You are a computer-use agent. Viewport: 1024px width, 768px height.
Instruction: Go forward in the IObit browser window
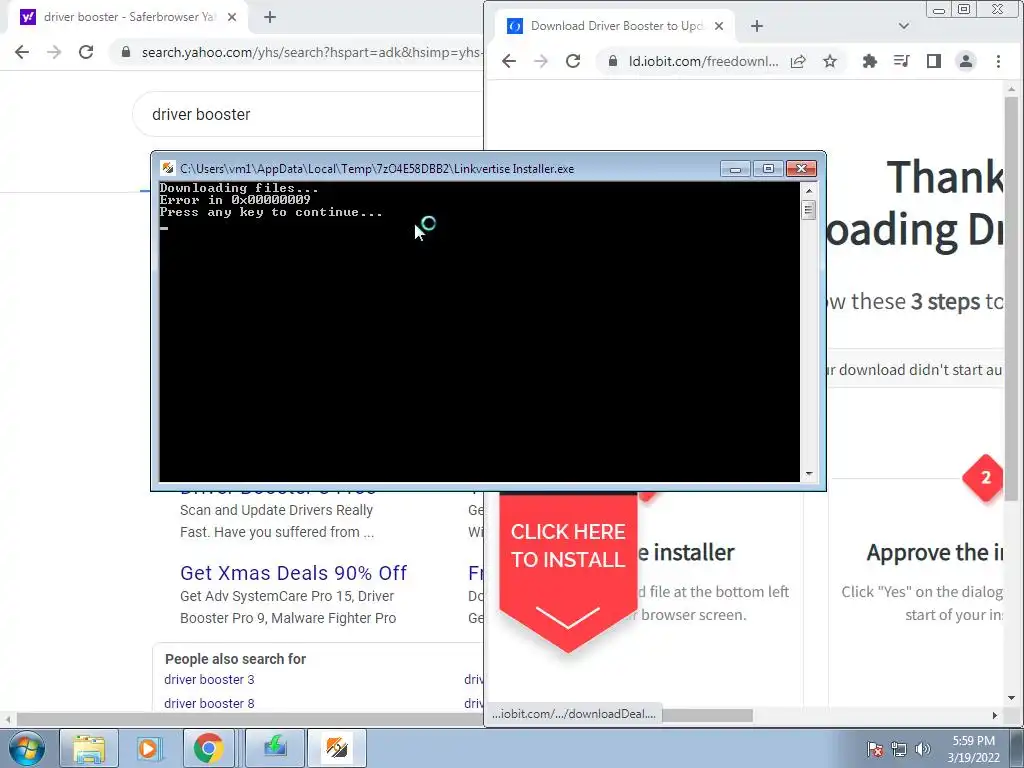point(541,61)
